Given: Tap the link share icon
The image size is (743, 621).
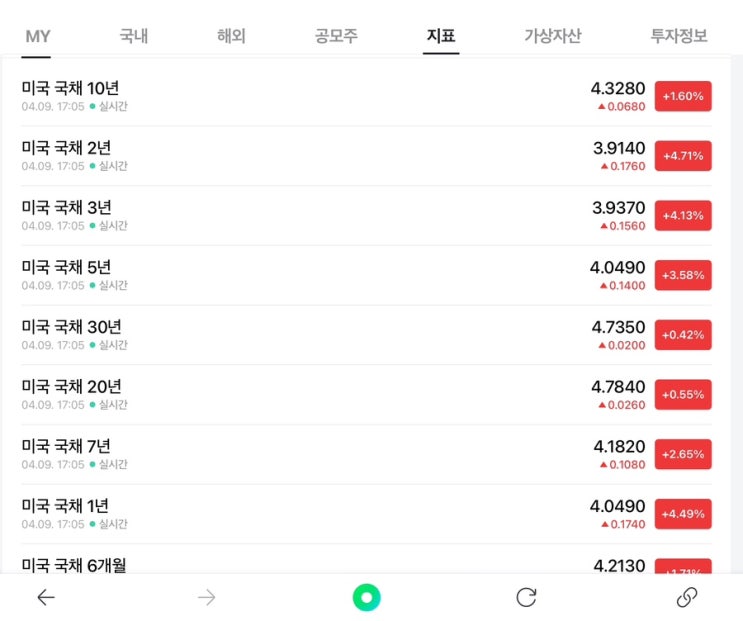Looking at the screenshot, I should coord(687,598).
